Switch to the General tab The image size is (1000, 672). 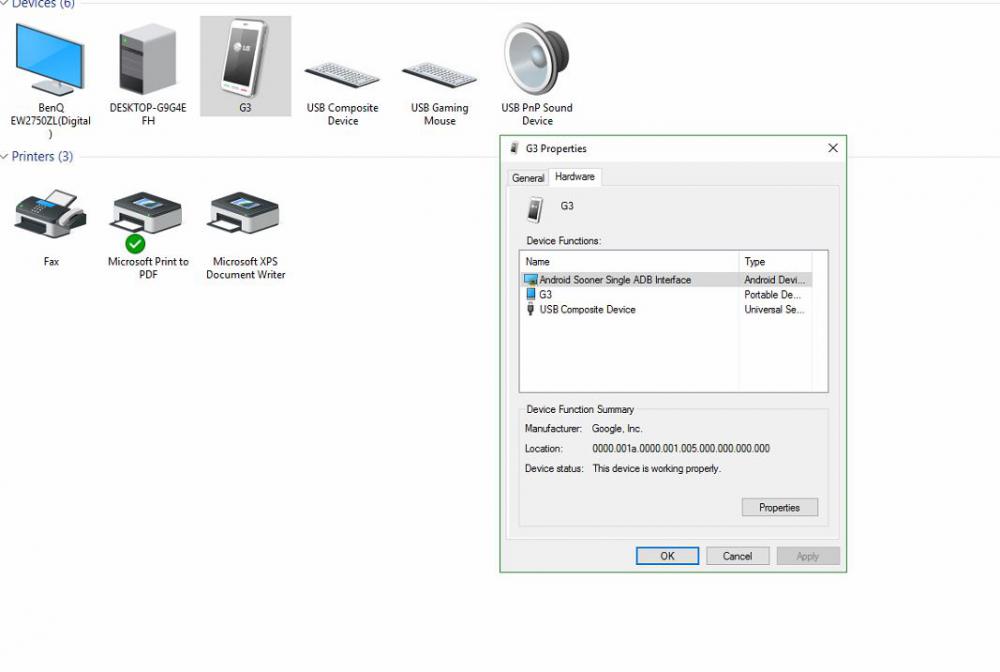point(528,178)
